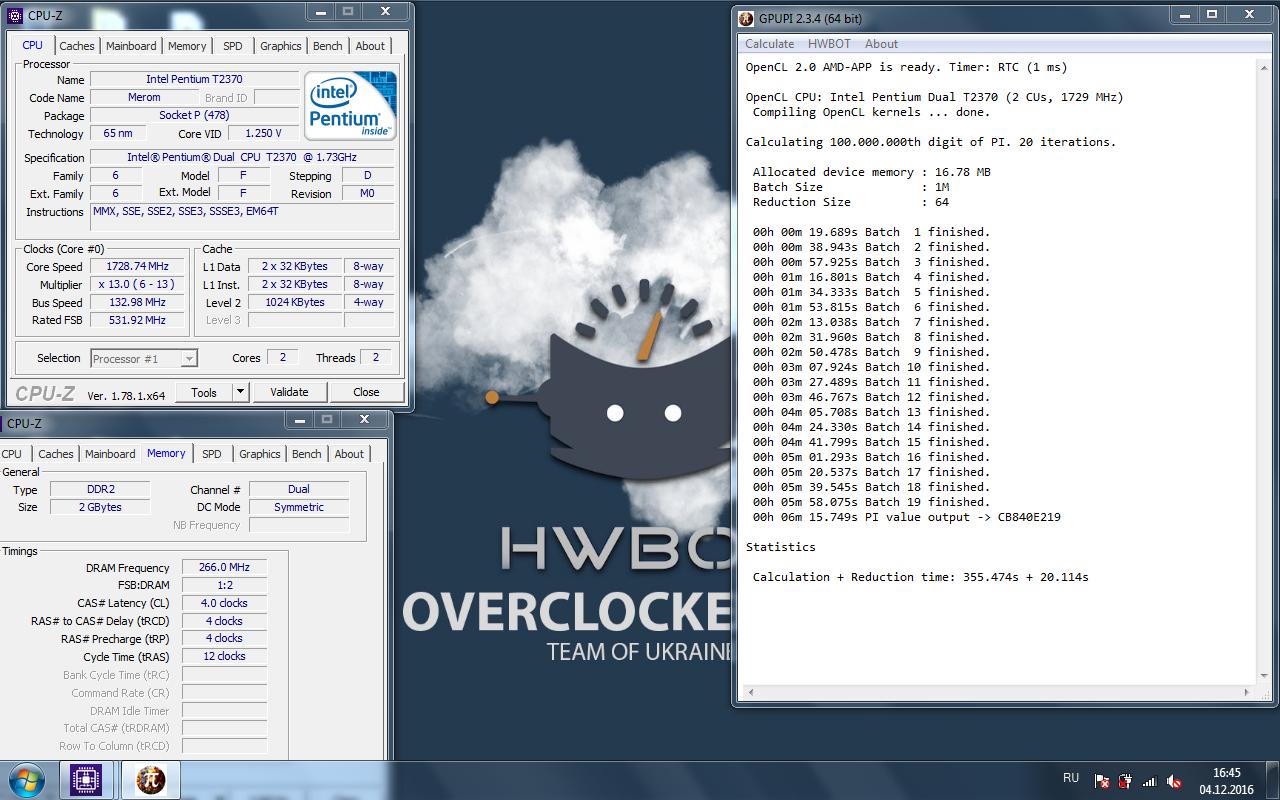The width and height of the screenshot is (1280, 800).
Task: Click the Tools button in CPU-Z
Action: pyautogui.click(x=204, y=392)
